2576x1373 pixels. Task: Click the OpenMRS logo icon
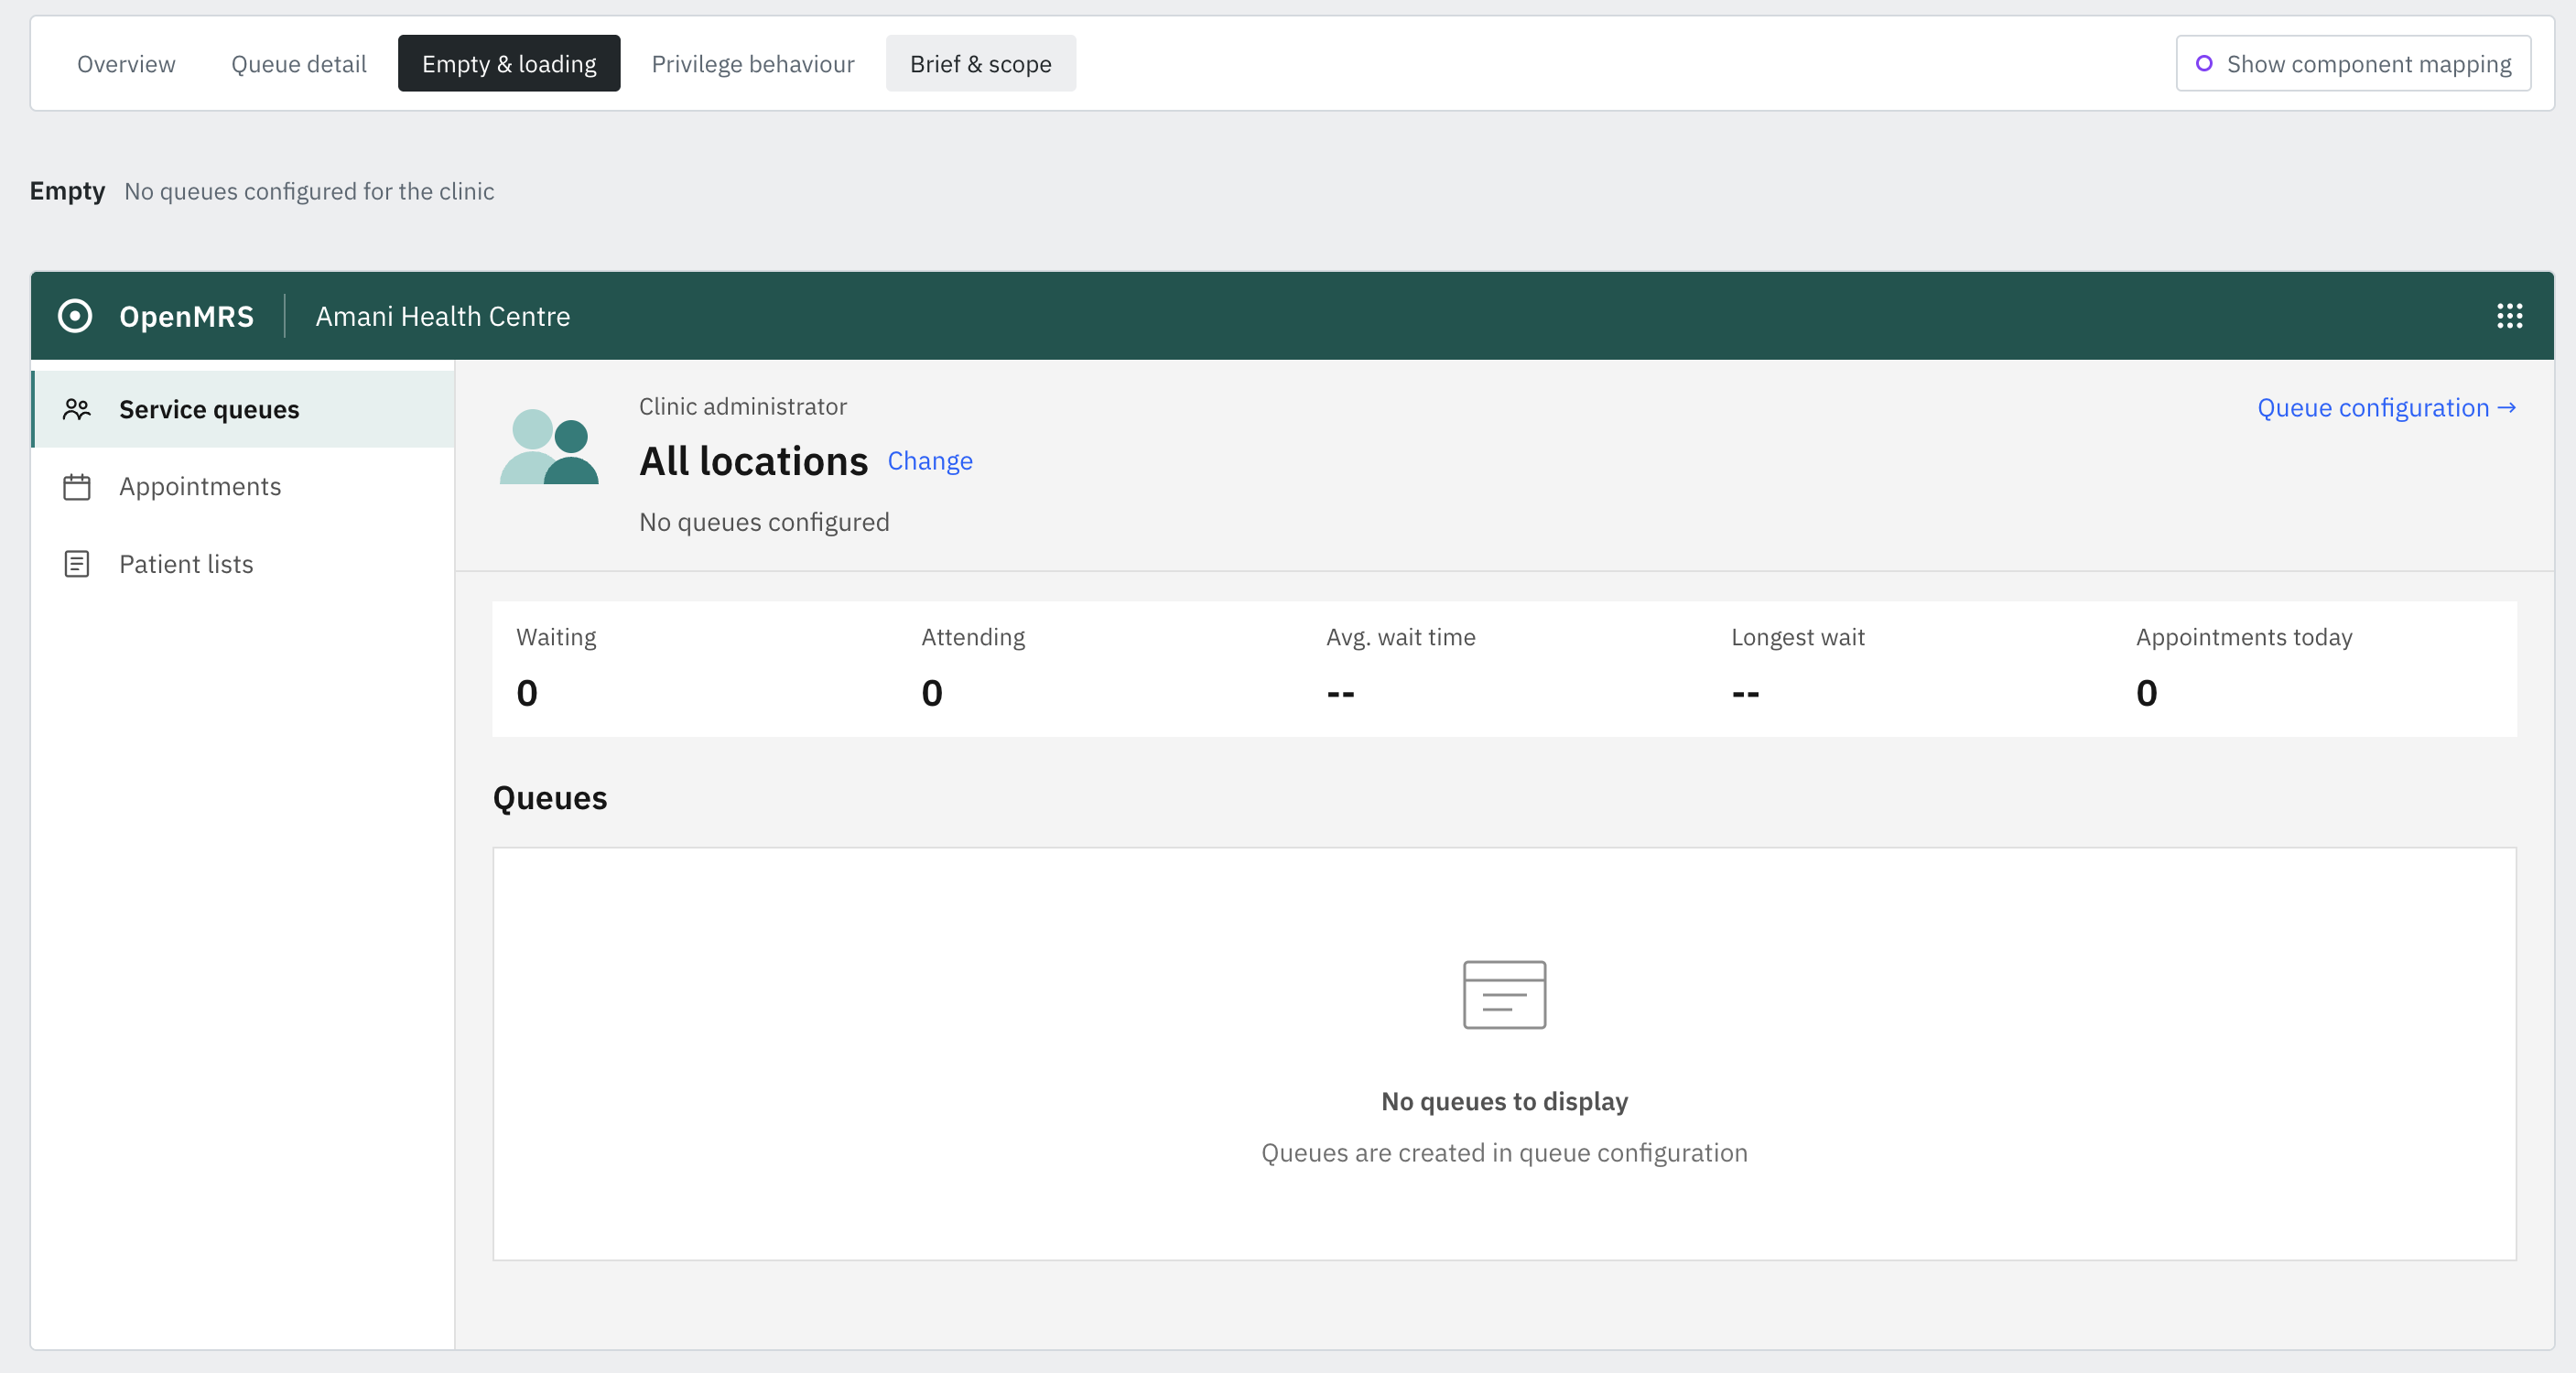pos(75,316)
